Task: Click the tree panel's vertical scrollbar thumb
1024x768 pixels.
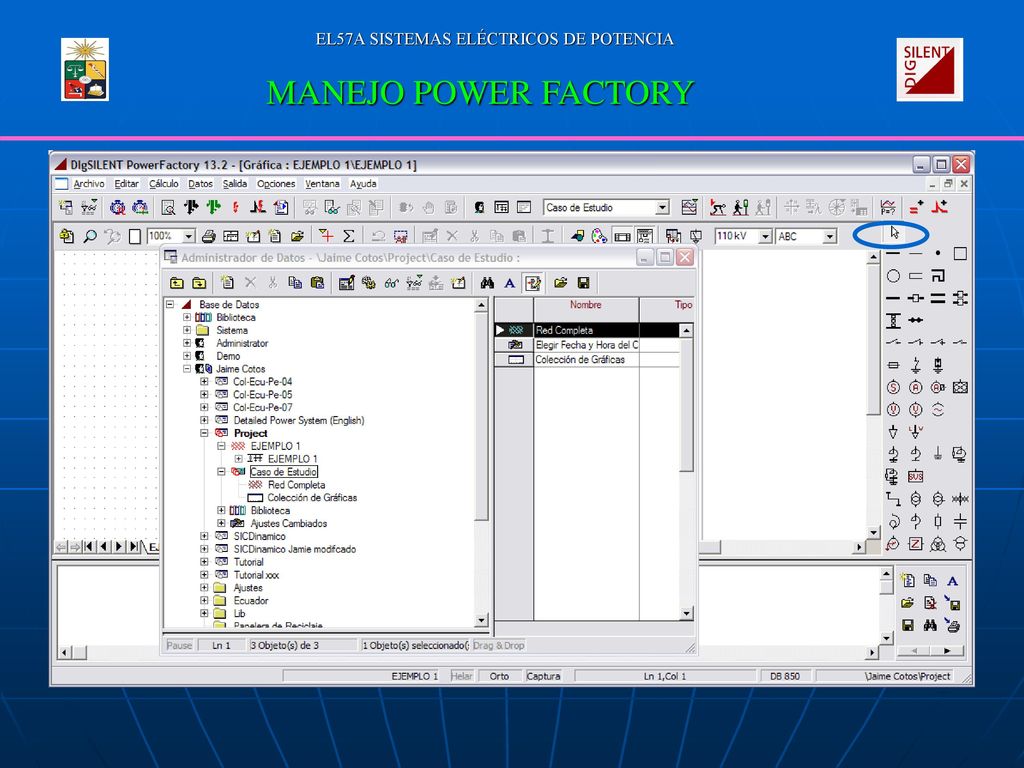Action: click(481, 417)
